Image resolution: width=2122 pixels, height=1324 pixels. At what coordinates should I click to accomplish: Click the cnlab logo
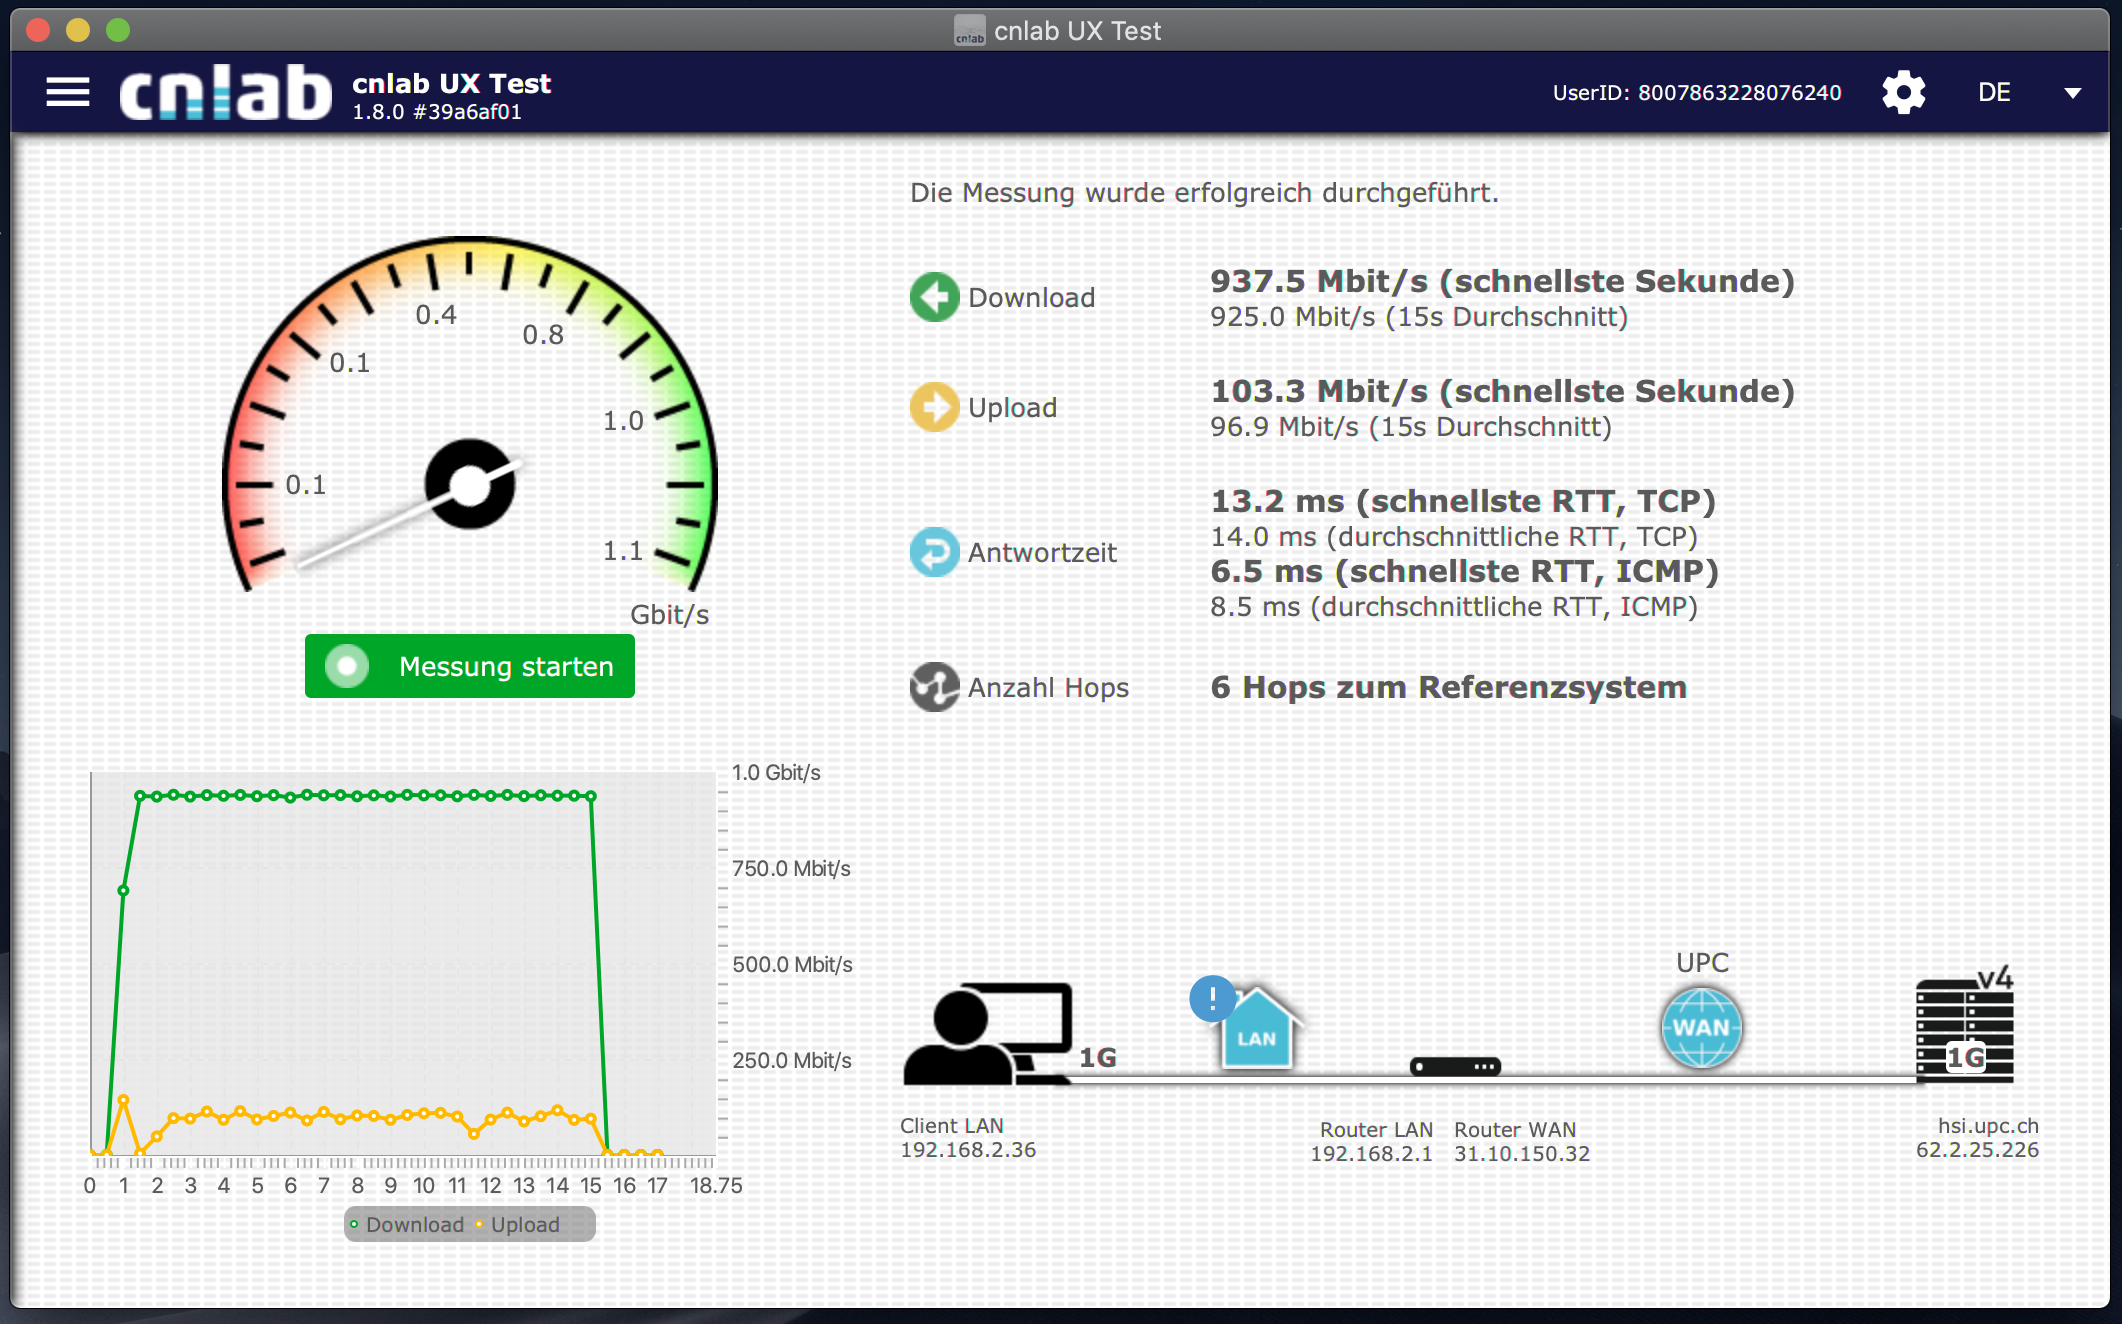tap(226, 92)
